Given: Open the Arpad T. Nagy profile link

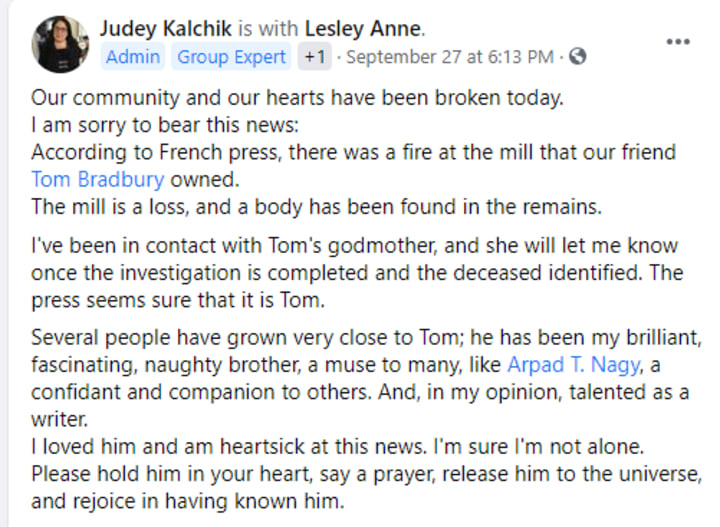Looking at the screenshot, I should coord(573,364).
